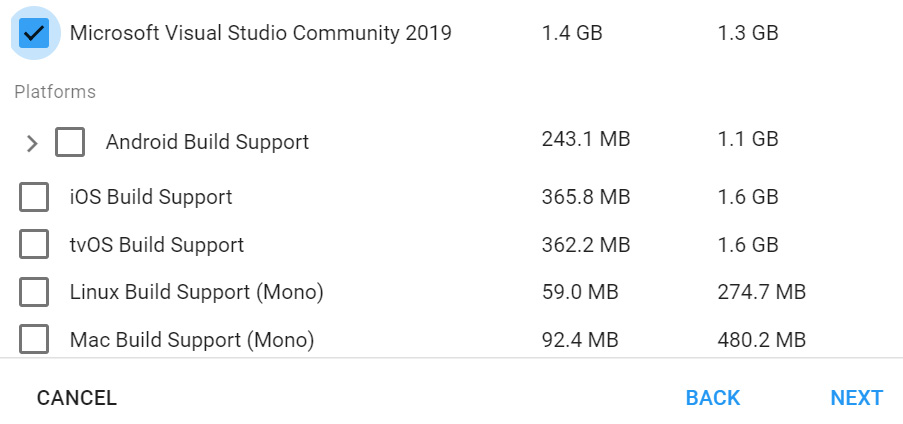
Task: Uncheck Microsoft Visual Studio Community 2019
Action: 34,33
